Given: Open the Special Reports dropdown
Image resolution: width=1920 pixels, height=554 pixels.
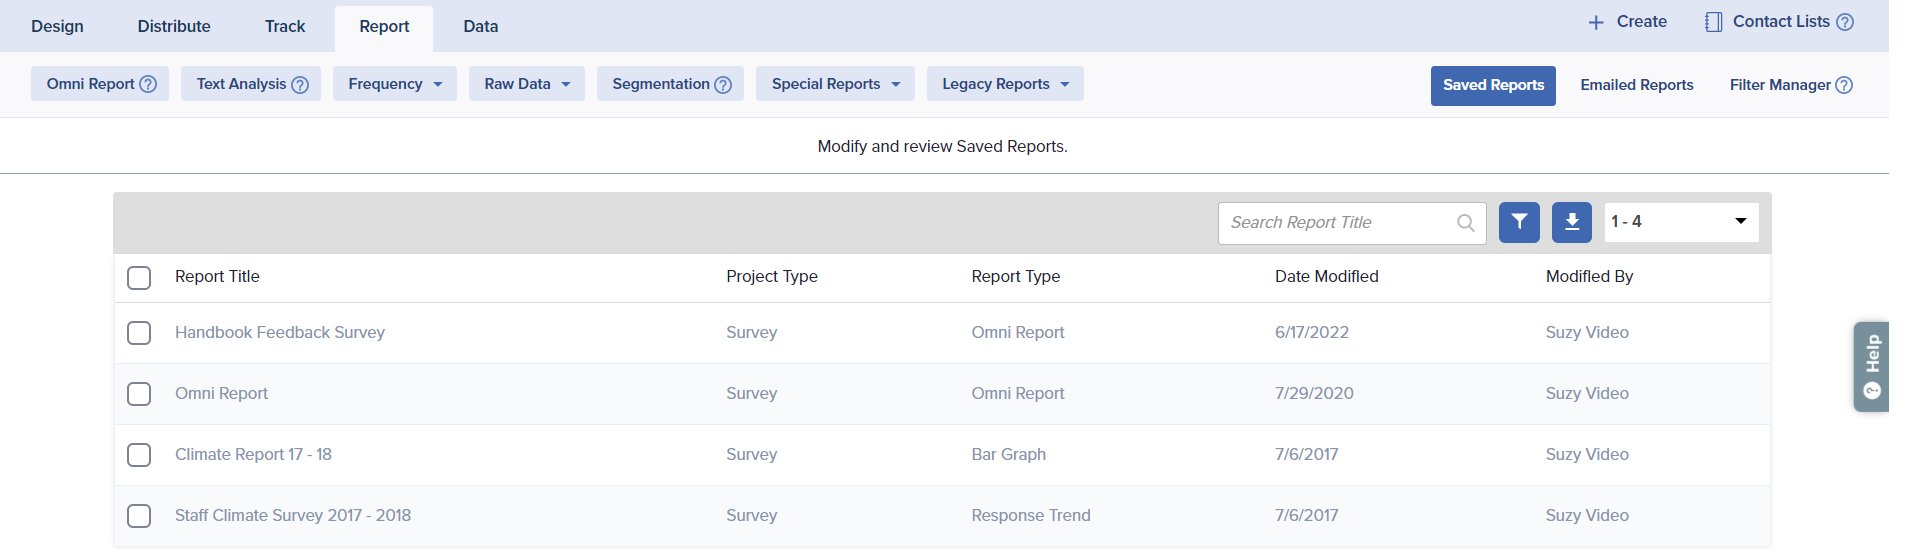Looking at the screenshot, I should [x=835, y=84].
